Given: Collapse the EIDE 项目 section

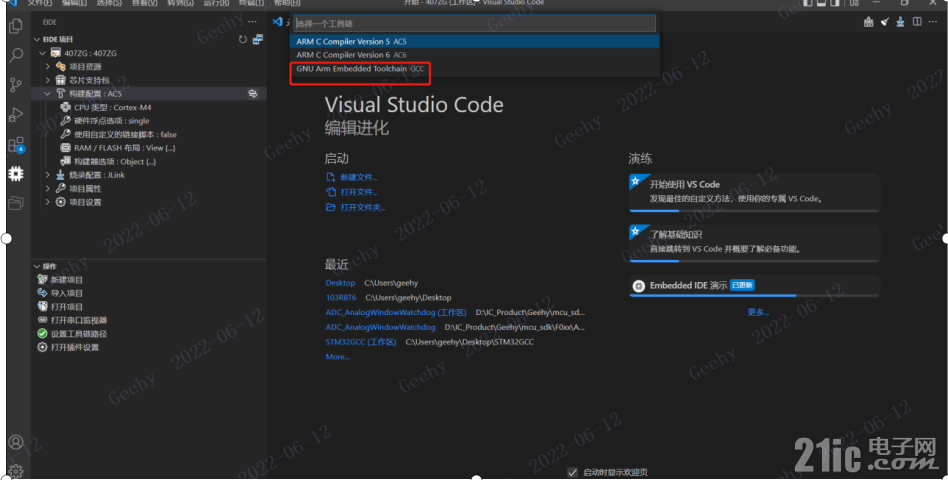Looking at the screenshot, I should click(37, 39).
